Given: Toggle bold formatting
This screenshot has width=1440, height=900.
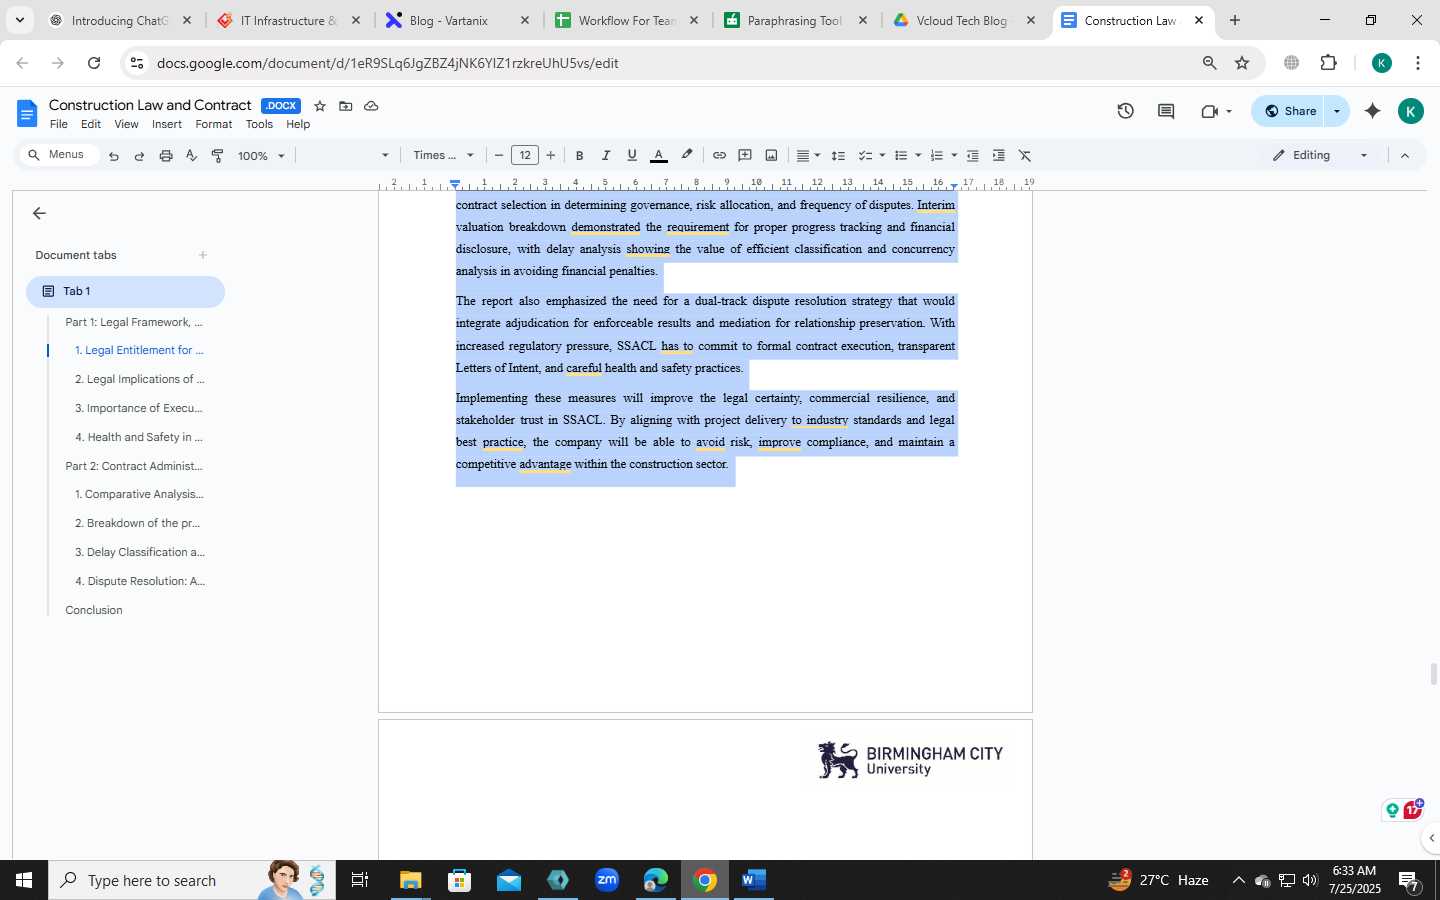Looking at the screenshot, I should tap(579, 156).
